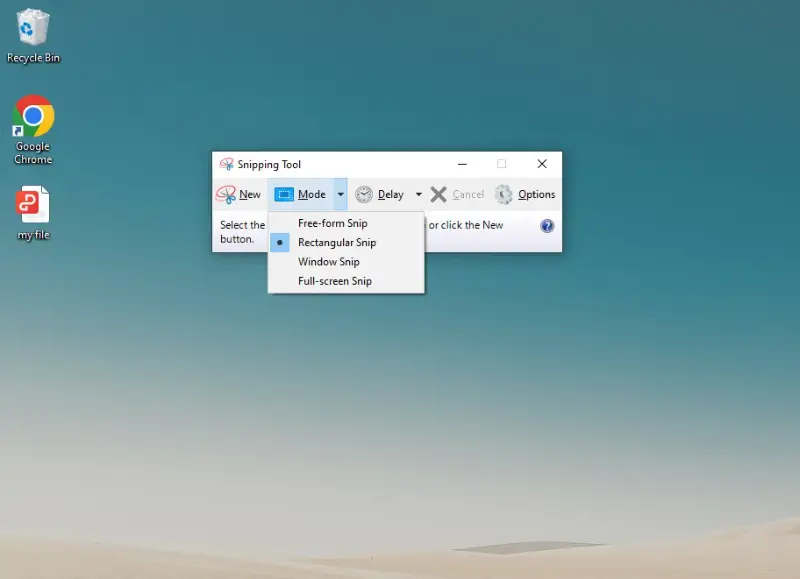
Task: Click the Snipping Tool title bar text
Action: click(269, 165)
